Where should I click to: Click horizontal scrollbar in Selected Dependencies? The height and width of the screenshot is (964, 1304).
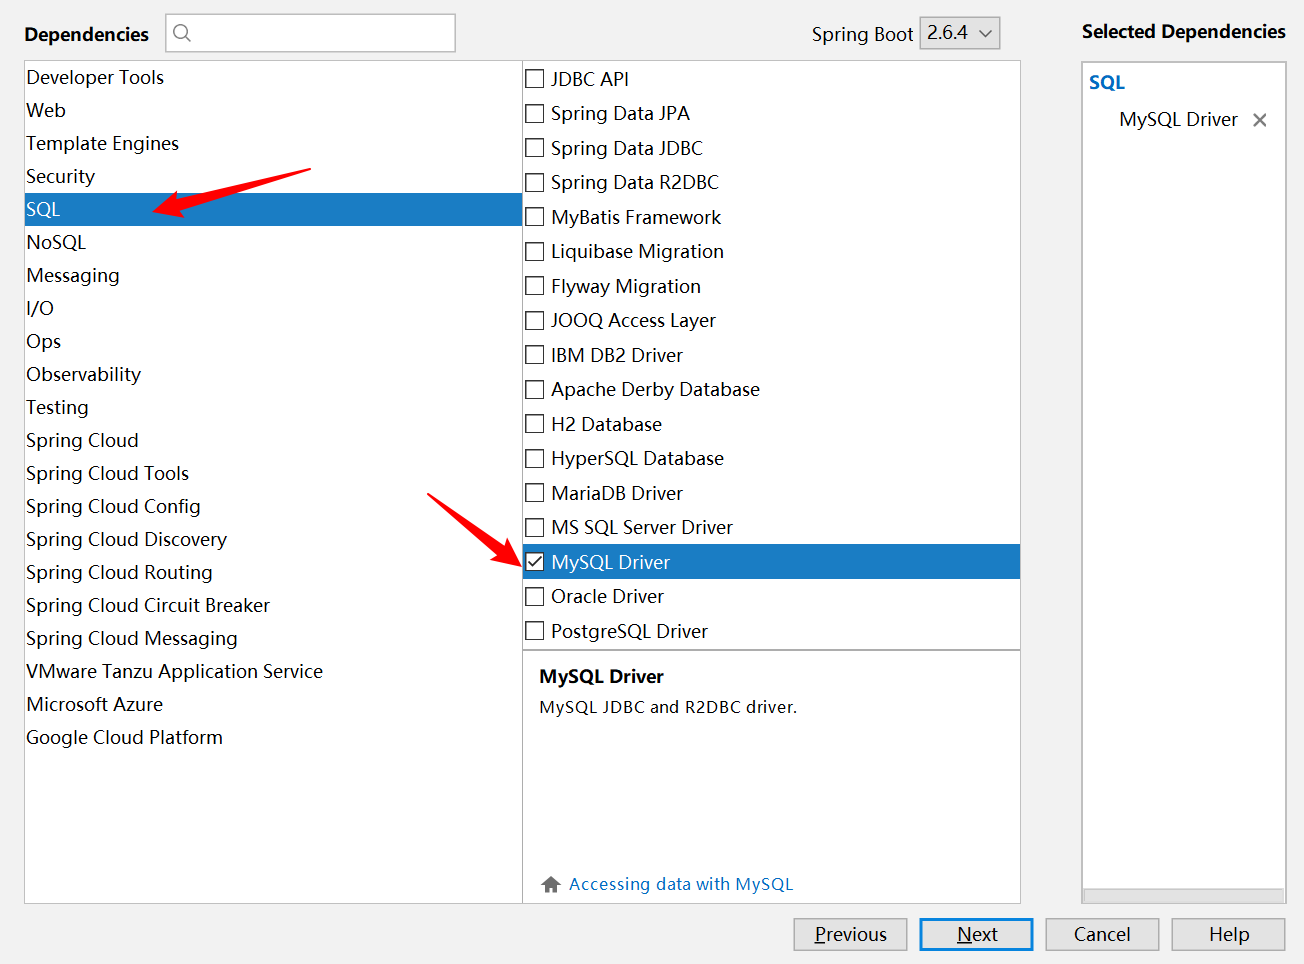[1184, 896]
